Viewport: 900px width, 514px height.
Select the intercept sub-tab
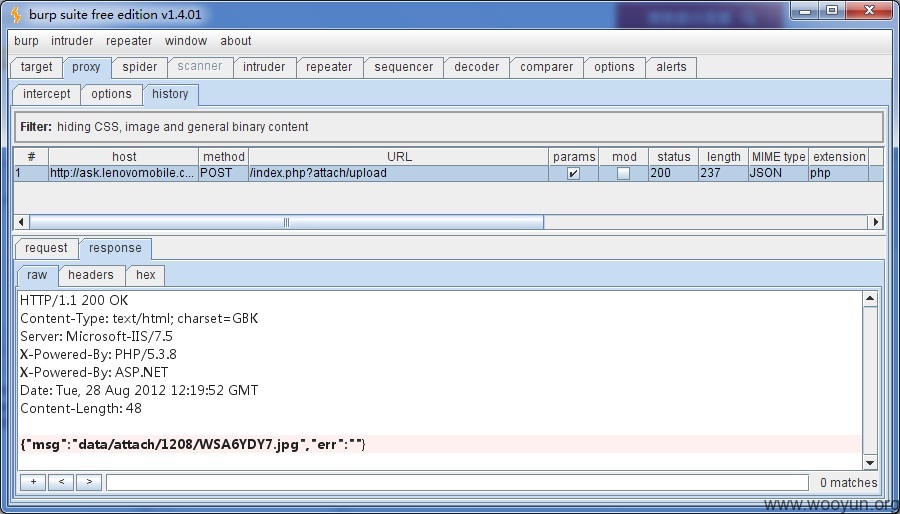coord(46,94)
